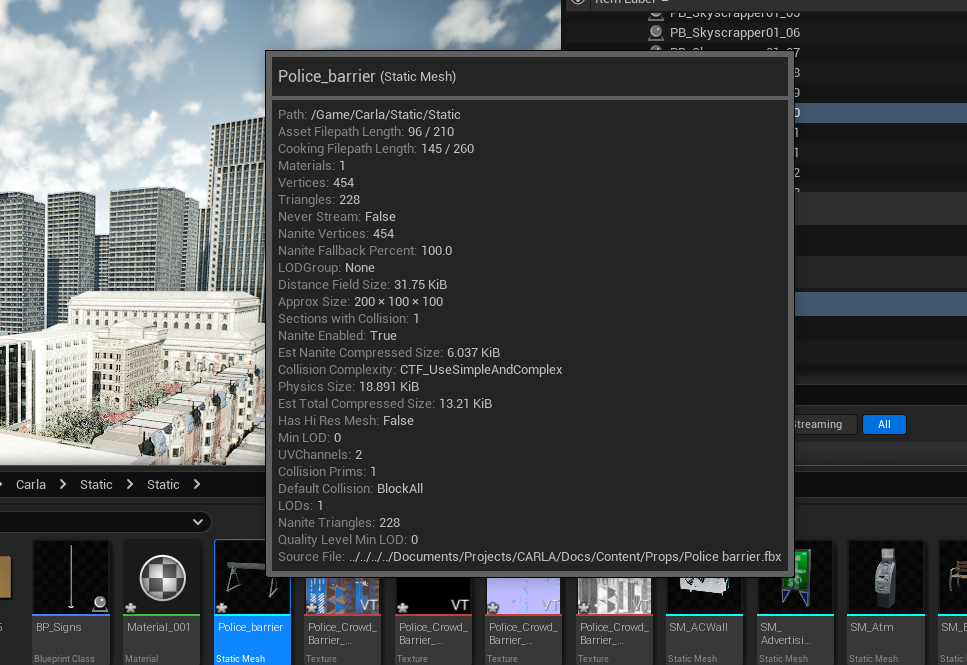Screen dimensions: 967x665
Task: Enable the All filter button
Action: pyautogui.click(x=884, y=424)
